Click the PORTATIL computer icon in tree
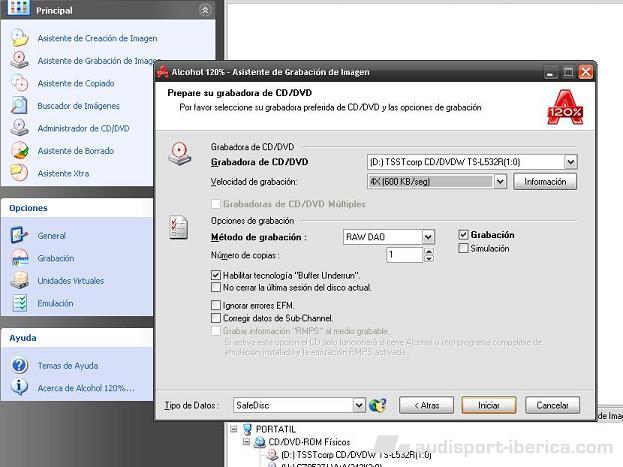Image resolution: width=623 pixels, height=467 pixels. point(247,429)
